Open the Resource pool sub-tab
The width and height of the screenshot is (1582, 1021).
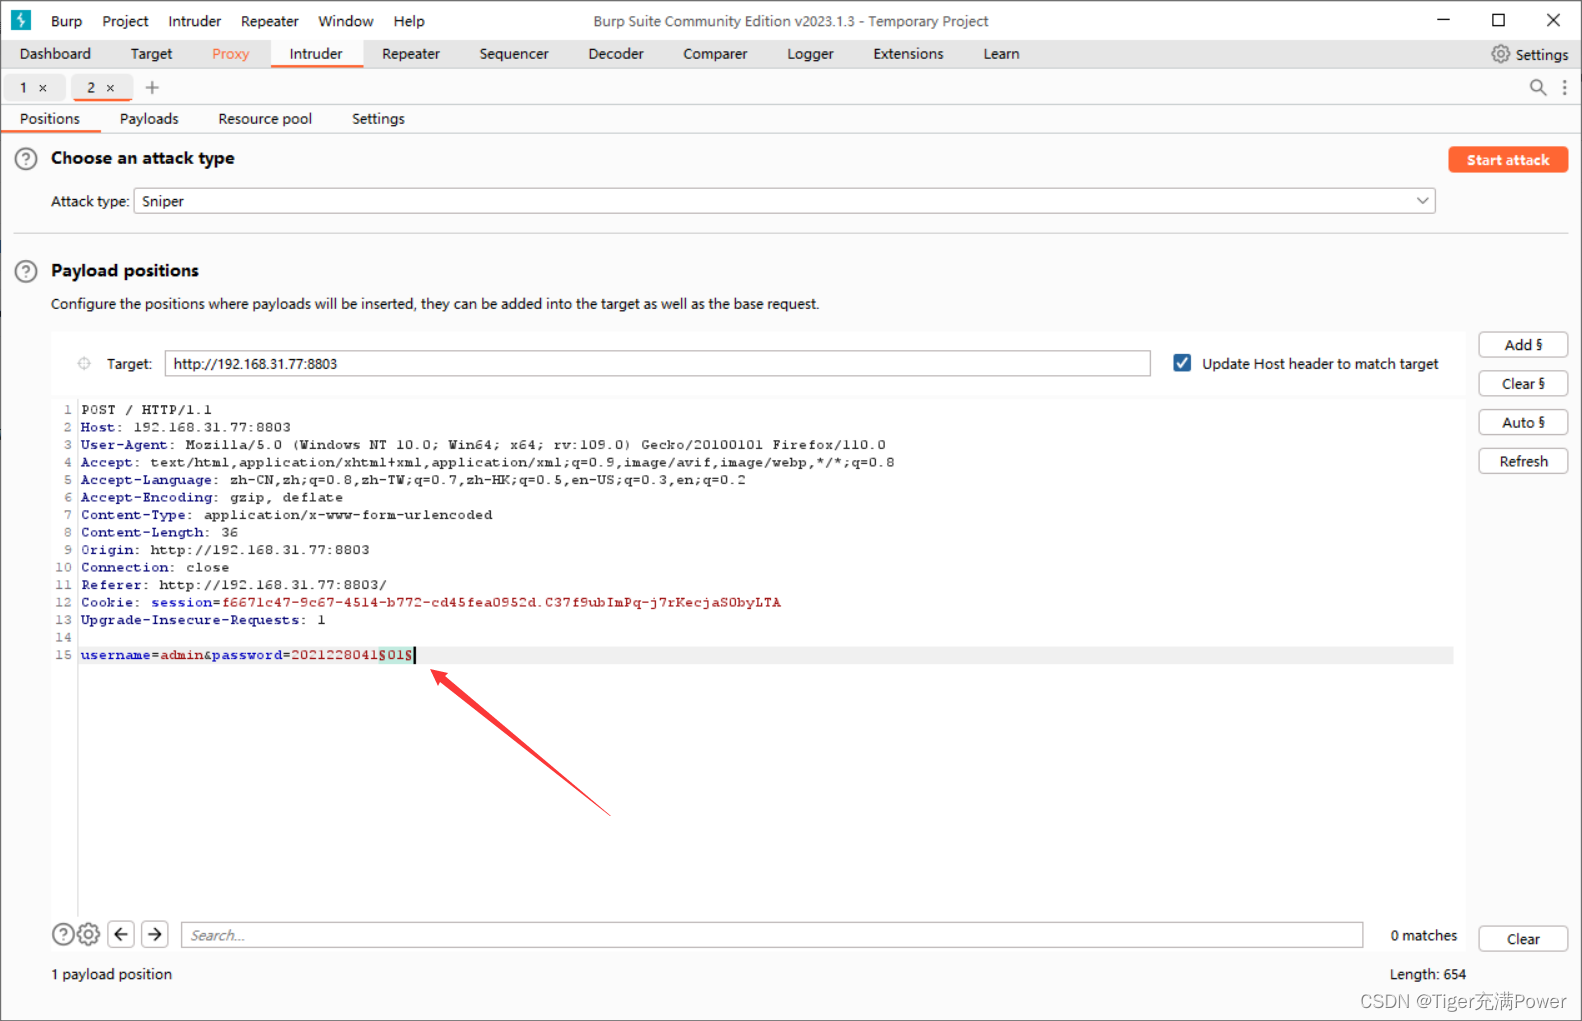click(x=265, y=119)
